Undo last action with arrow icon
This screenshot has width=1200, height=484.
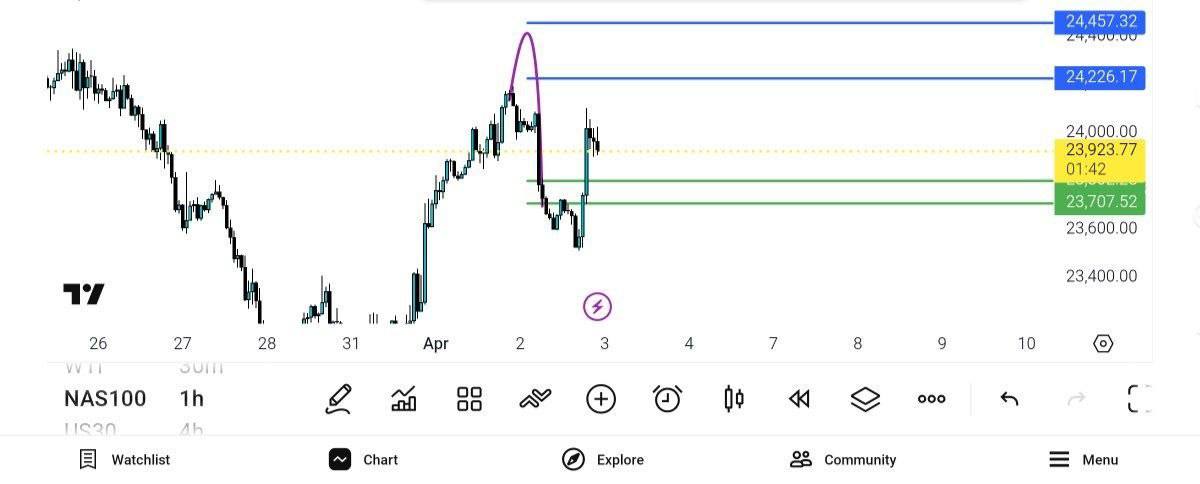[1009, 399]
